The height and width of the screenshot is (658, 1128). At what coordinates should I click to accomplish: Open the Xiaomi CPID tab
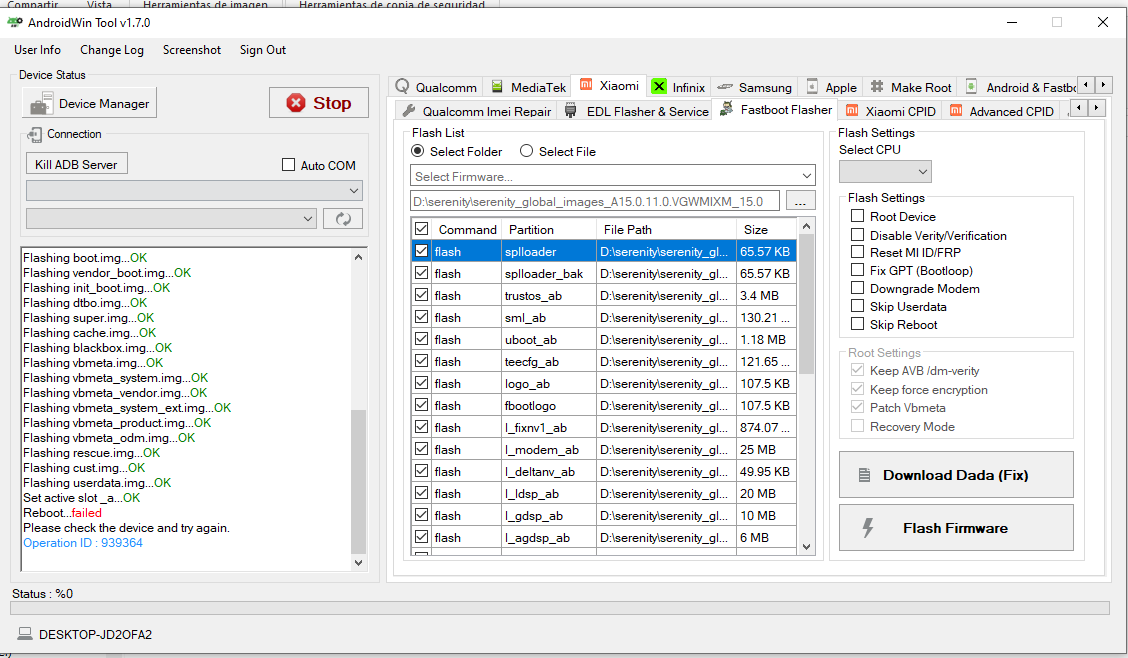click(891, 111)
